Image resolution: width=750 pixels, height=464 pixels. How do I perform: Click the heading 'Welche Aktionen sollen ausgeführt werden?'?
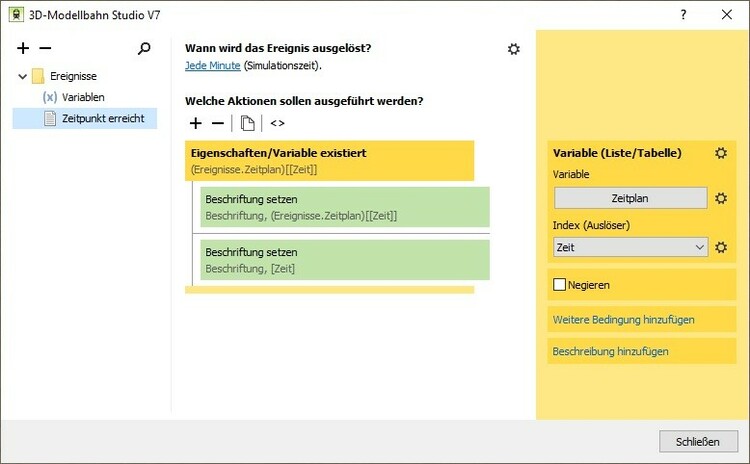click(304, 101)
